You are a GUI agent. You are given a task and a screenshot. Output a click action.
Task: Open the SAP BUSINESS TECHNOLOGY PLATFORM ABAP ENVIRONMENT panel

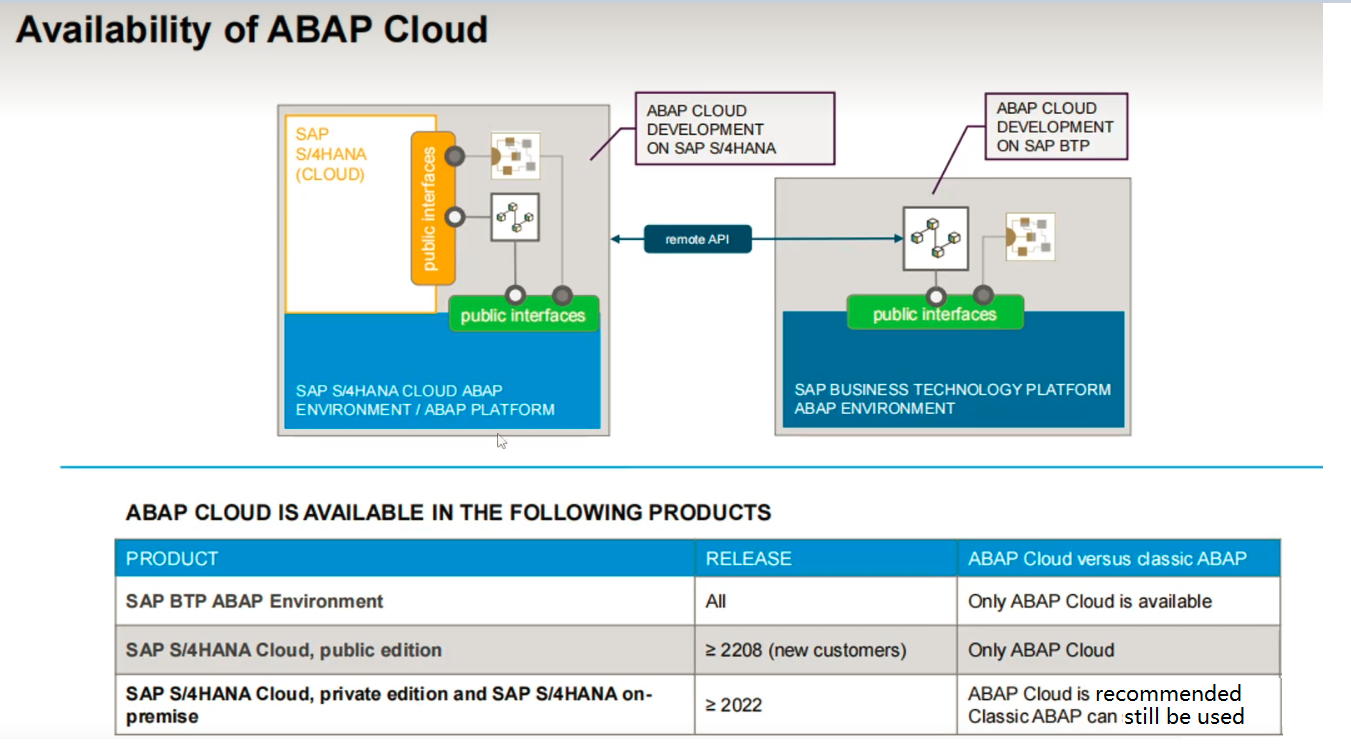point(952,399)
